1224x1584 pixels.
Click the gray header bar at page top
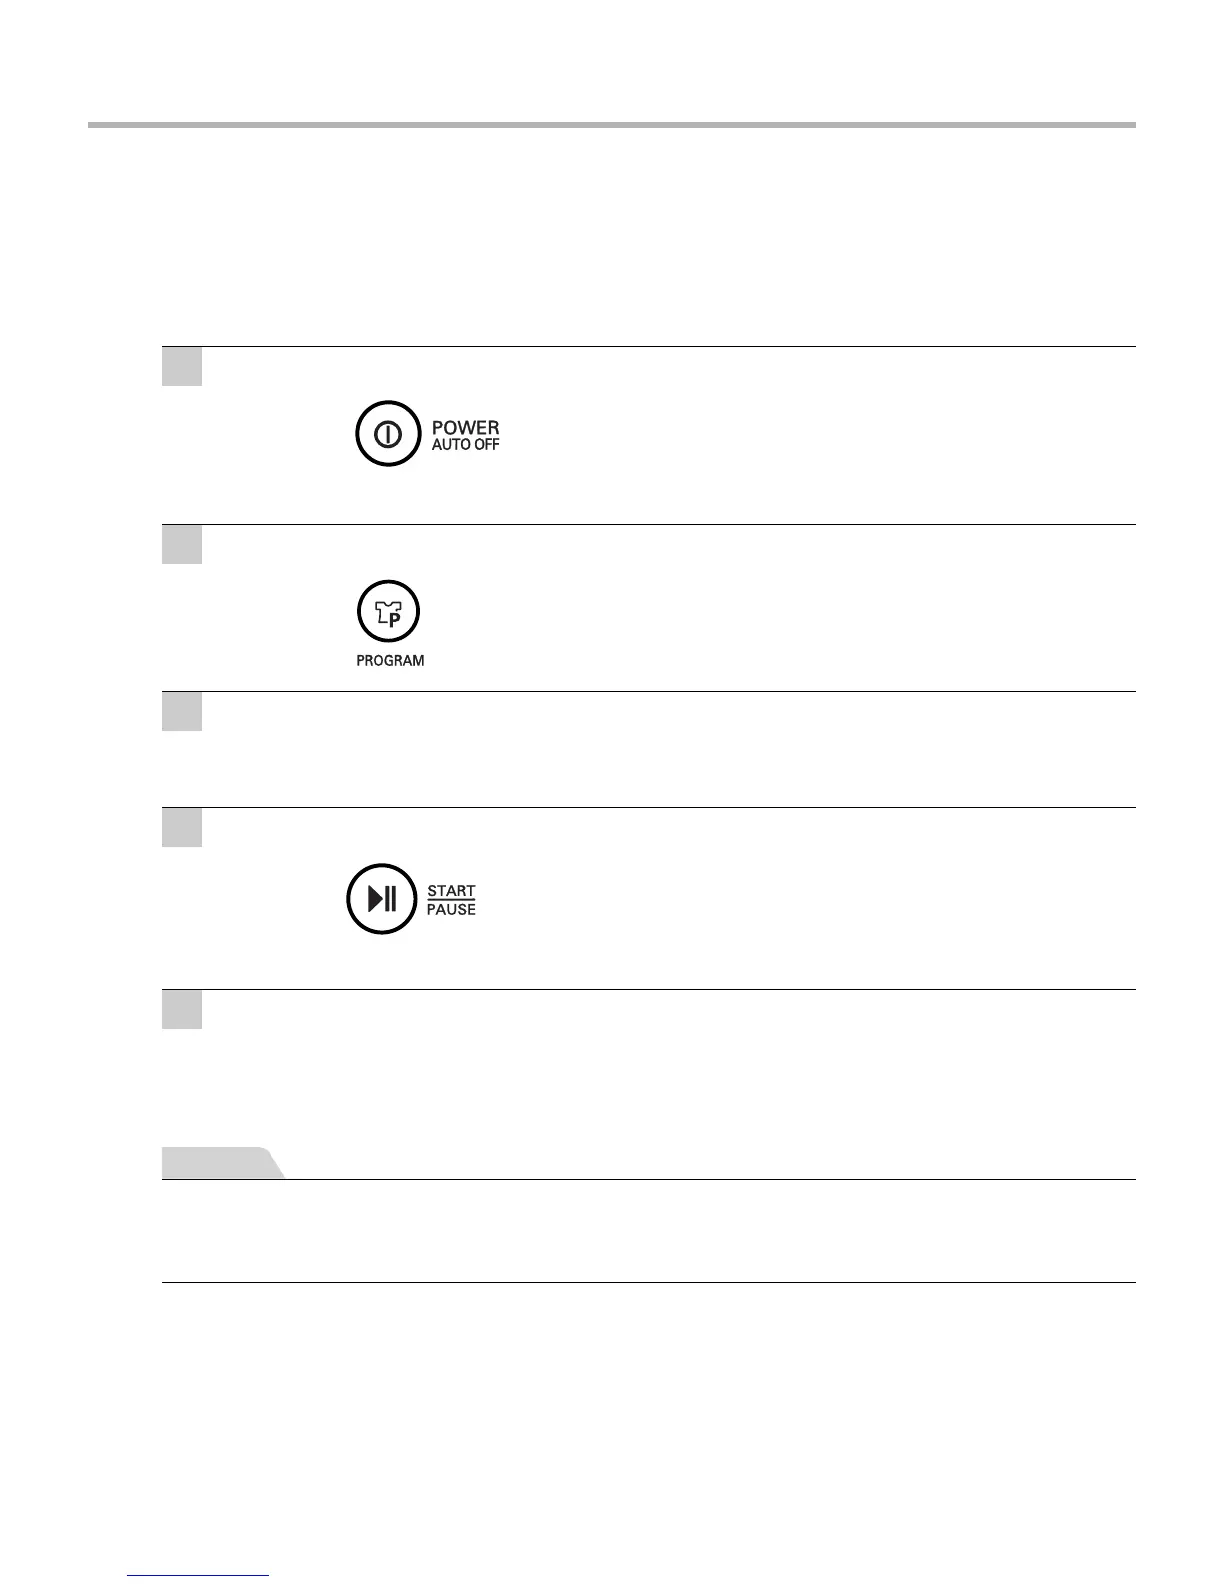click(612, 125)
